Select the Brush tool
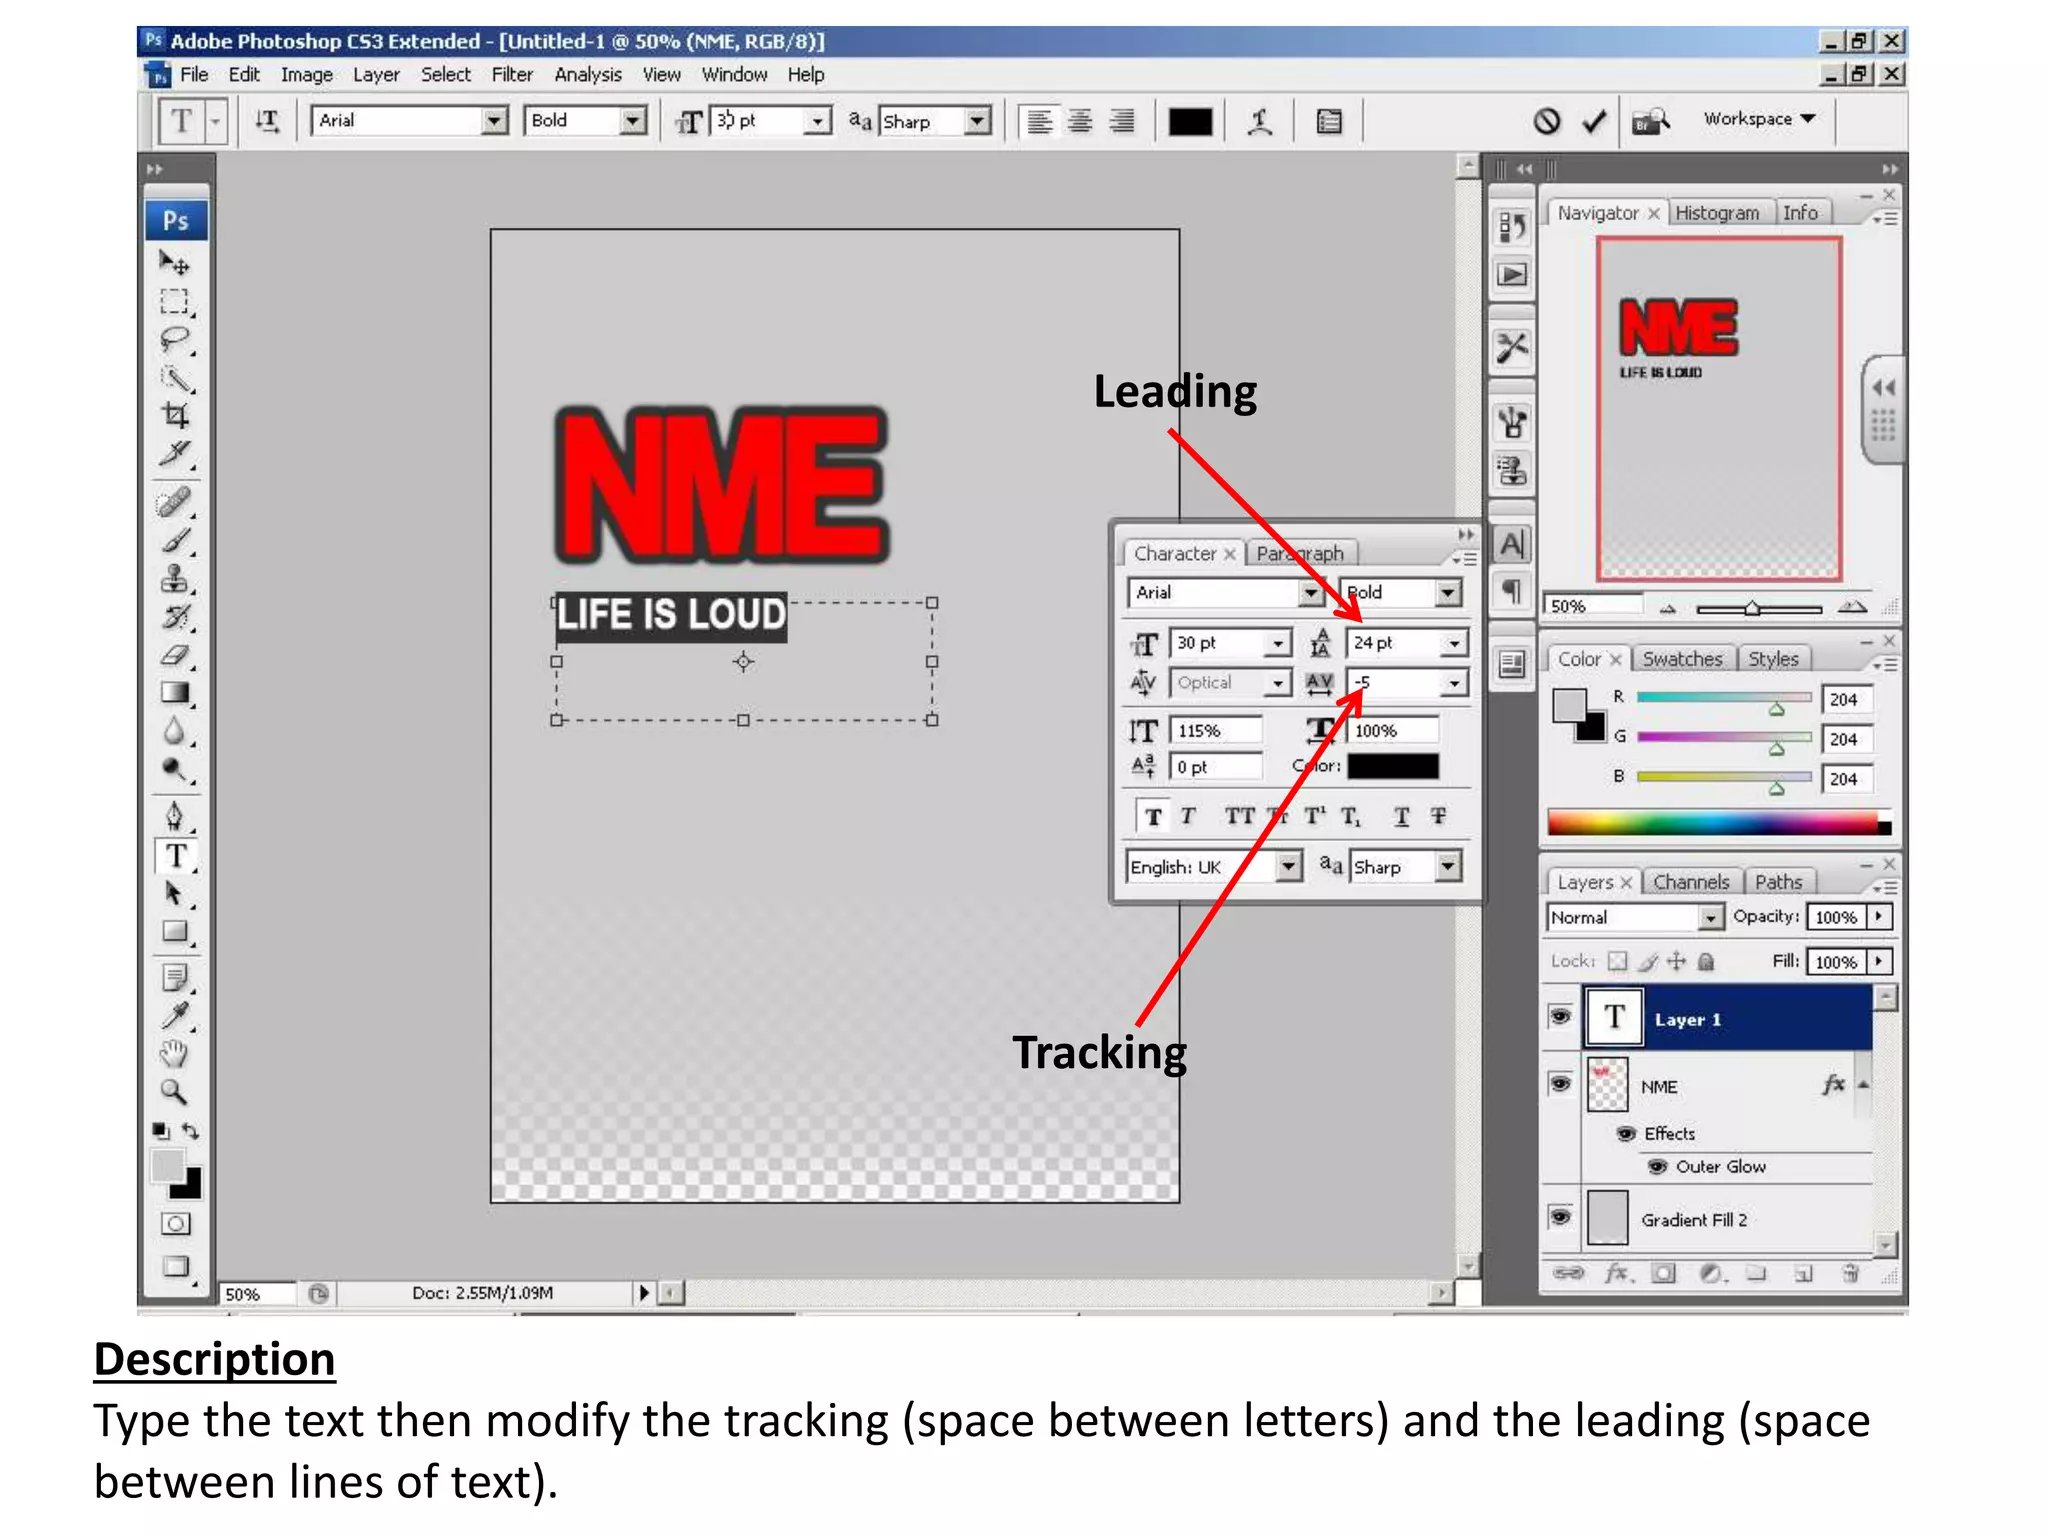Viewport: 2048px width, 1536px height. (175, 540)
